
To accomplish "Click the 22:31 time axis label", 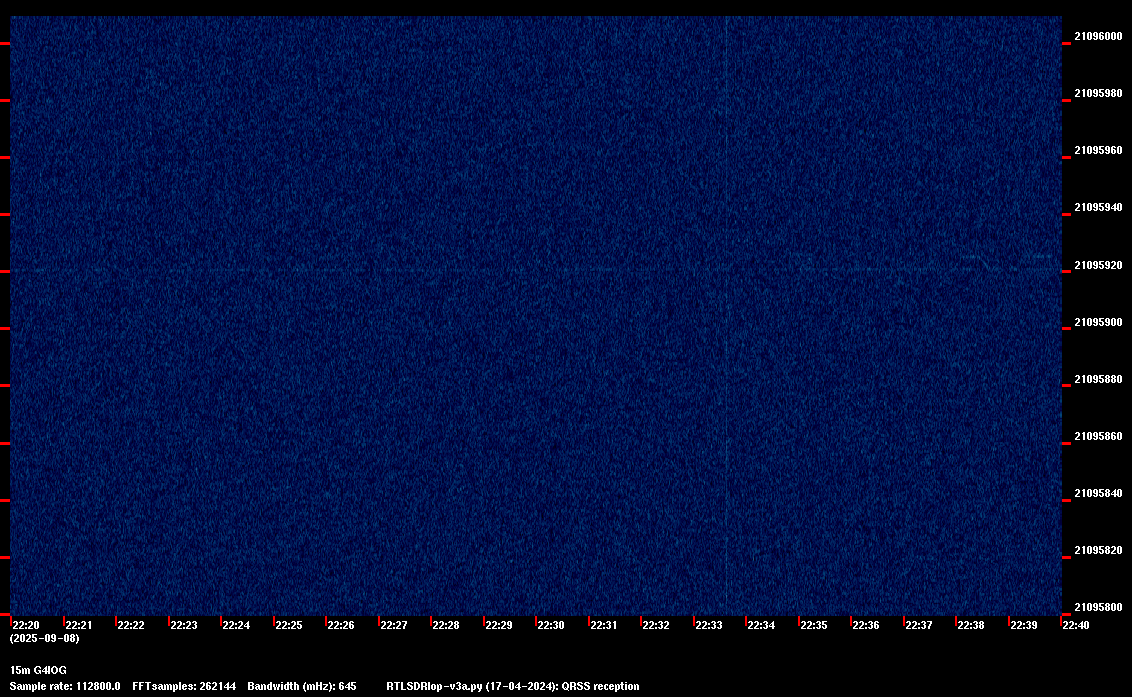I will [604, 625].
